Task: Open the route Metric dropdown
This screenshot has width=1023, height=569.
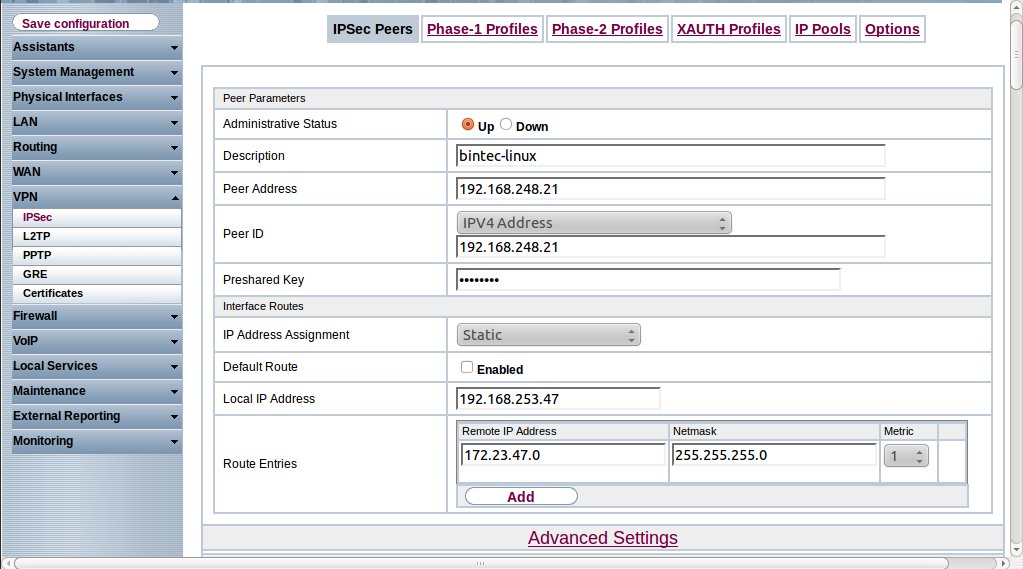Action: [906, 456]
